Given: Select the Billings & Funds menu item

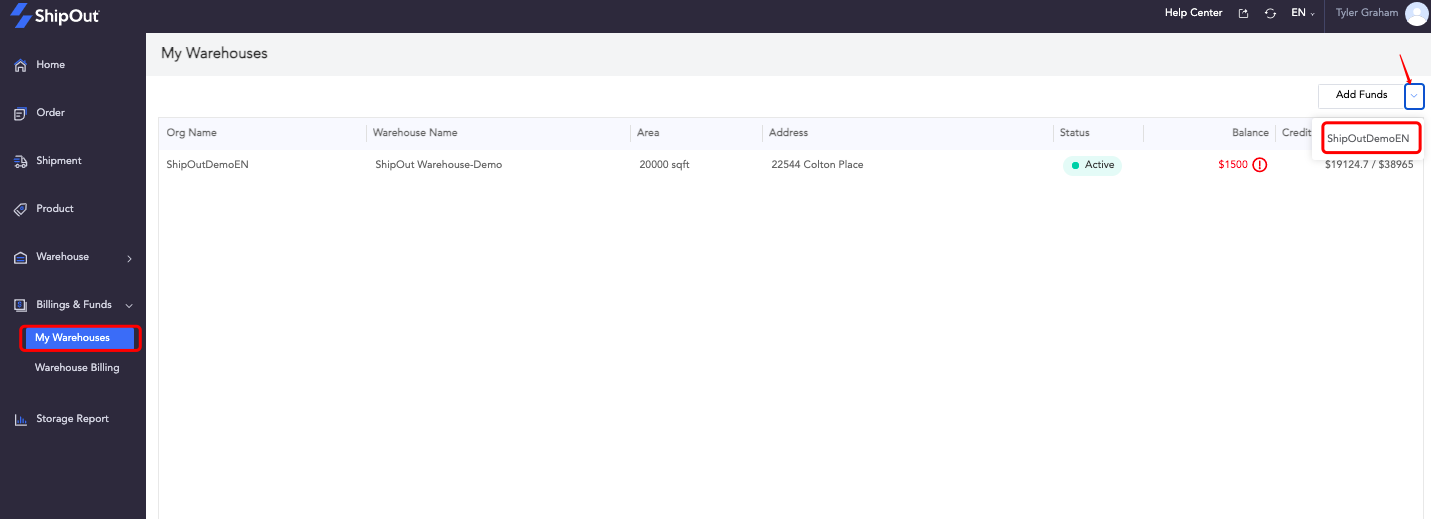Looking at the screenshot, I should [x=73, y=305].
